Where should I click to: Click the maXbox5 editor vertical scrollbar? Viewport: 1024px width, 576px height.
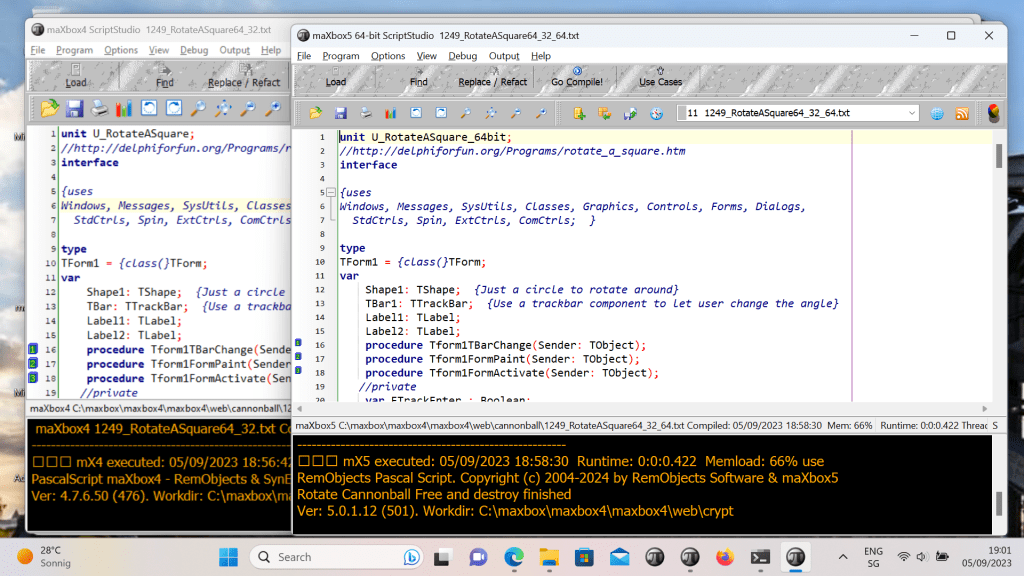click(x=998, y=158)
